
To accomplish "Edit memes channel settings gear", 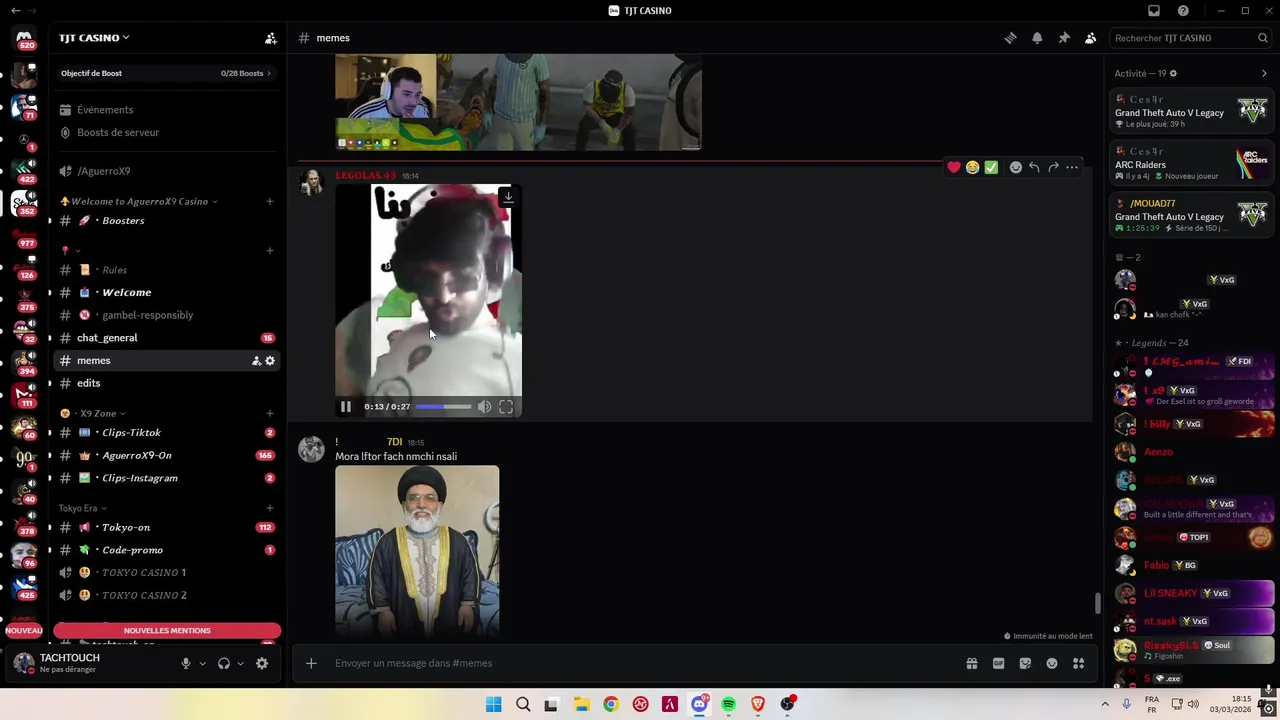I will coord(270,361).
